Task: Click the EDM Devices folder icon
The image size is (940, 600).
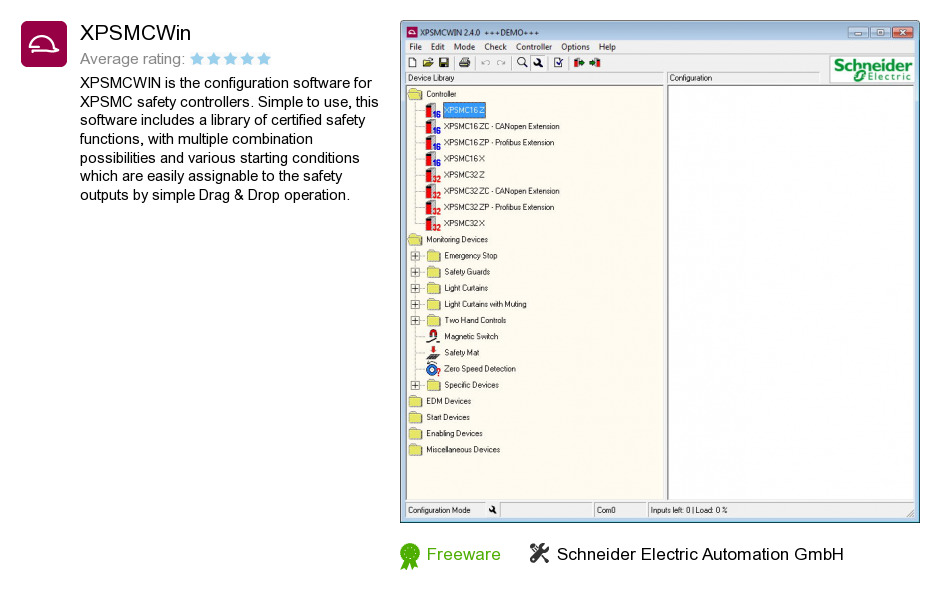Action: (415, 401)
